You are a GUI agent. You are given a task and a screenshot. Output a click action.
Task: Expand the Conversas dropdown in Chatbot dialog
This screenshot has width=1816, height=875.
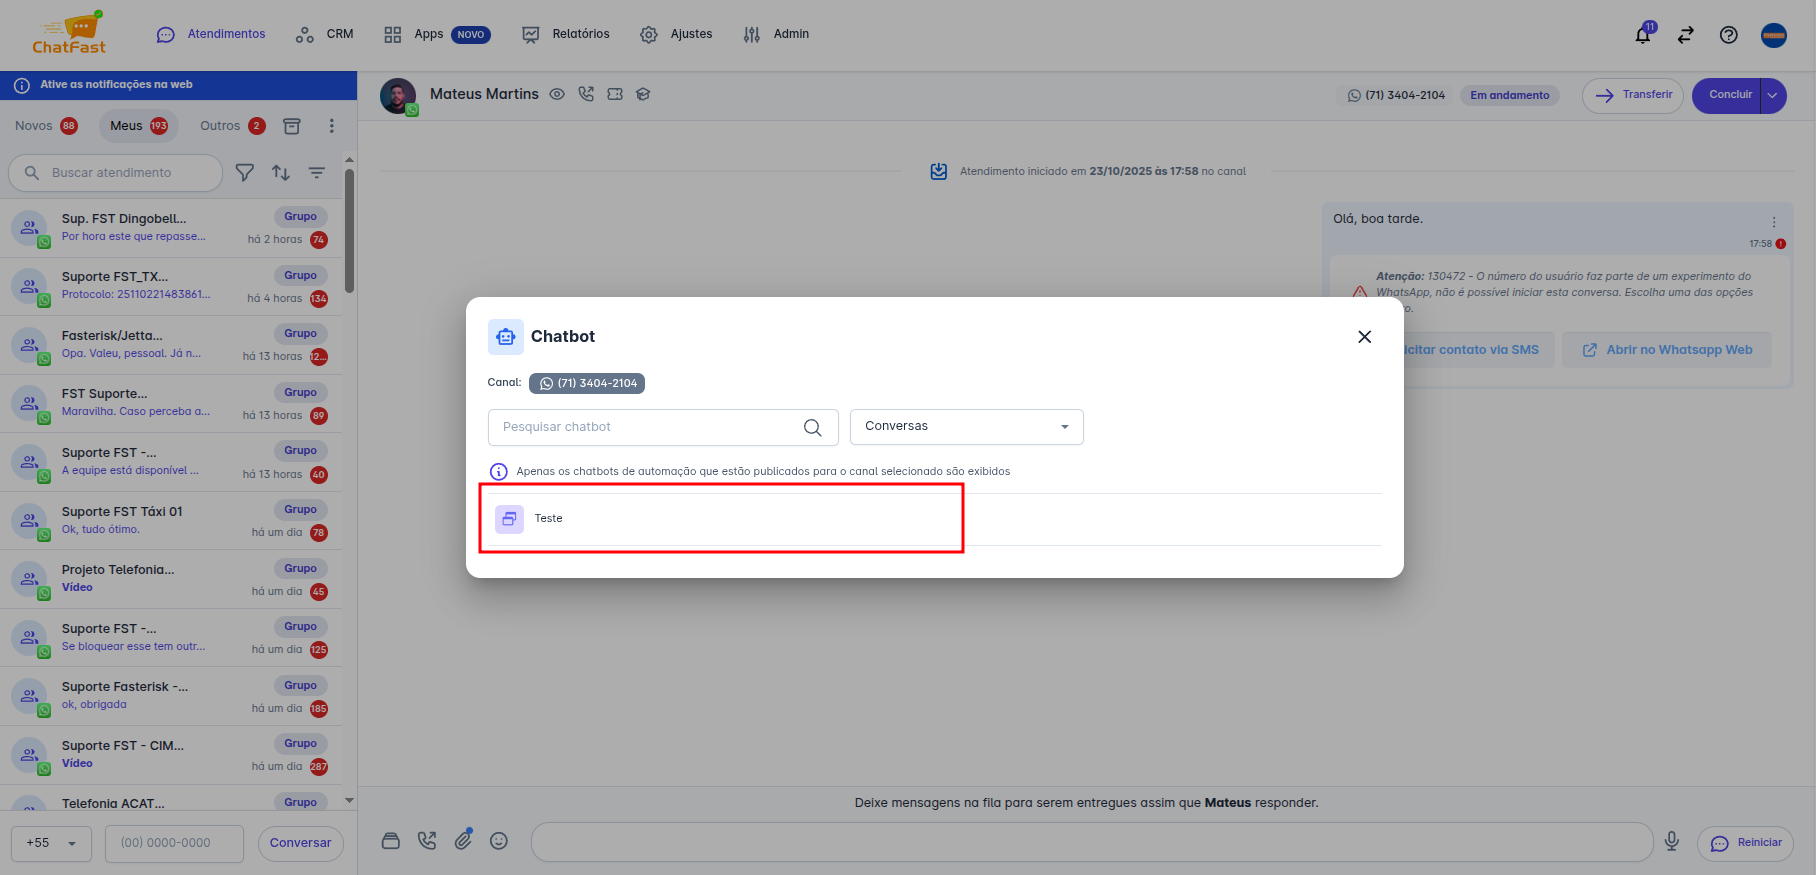[x=966, y=427]
